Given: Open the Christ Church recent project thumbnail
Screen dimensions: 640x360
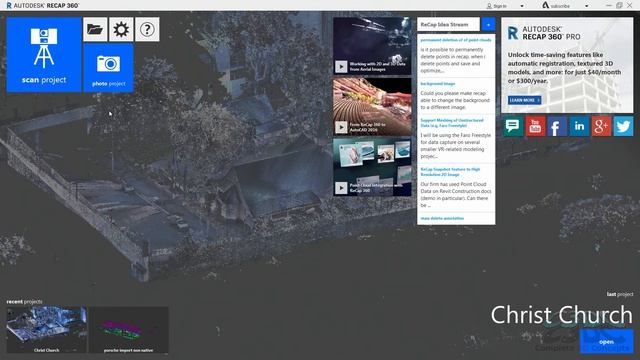Looking at the screenshot, I should point(47,330).
